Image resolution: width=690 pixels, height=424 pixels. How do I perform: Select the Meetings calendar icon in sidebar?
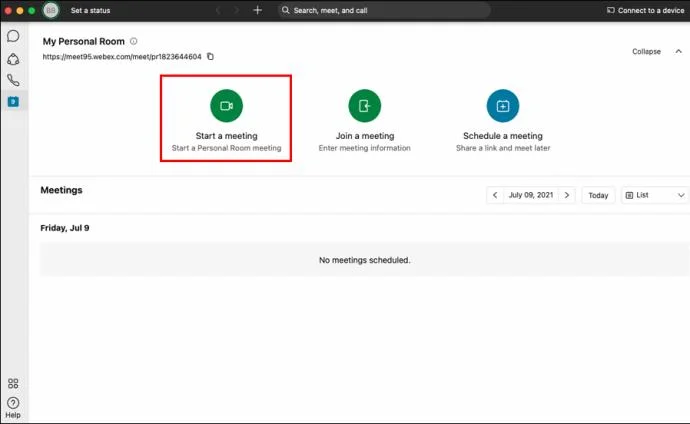pos(13,101)
